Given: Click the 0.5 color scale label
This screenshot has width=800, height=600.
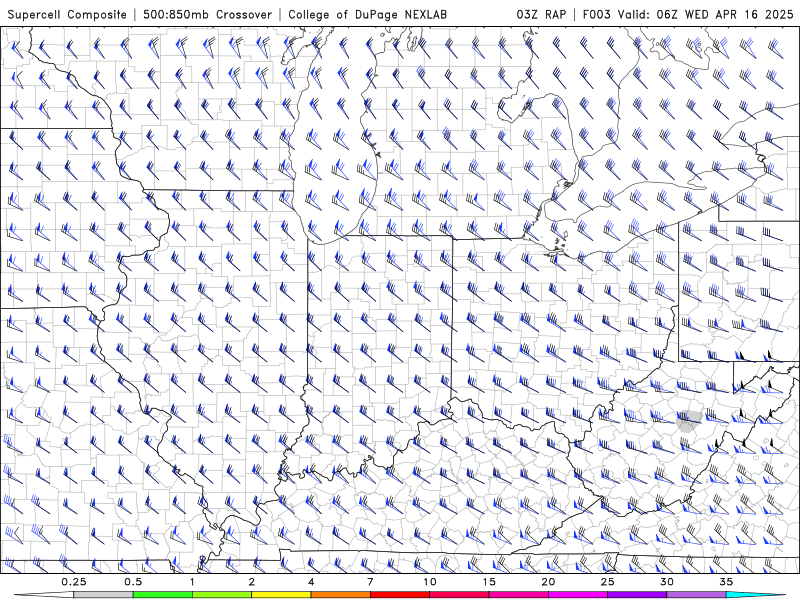Looking at the screenshot, I should coord(133,582).
